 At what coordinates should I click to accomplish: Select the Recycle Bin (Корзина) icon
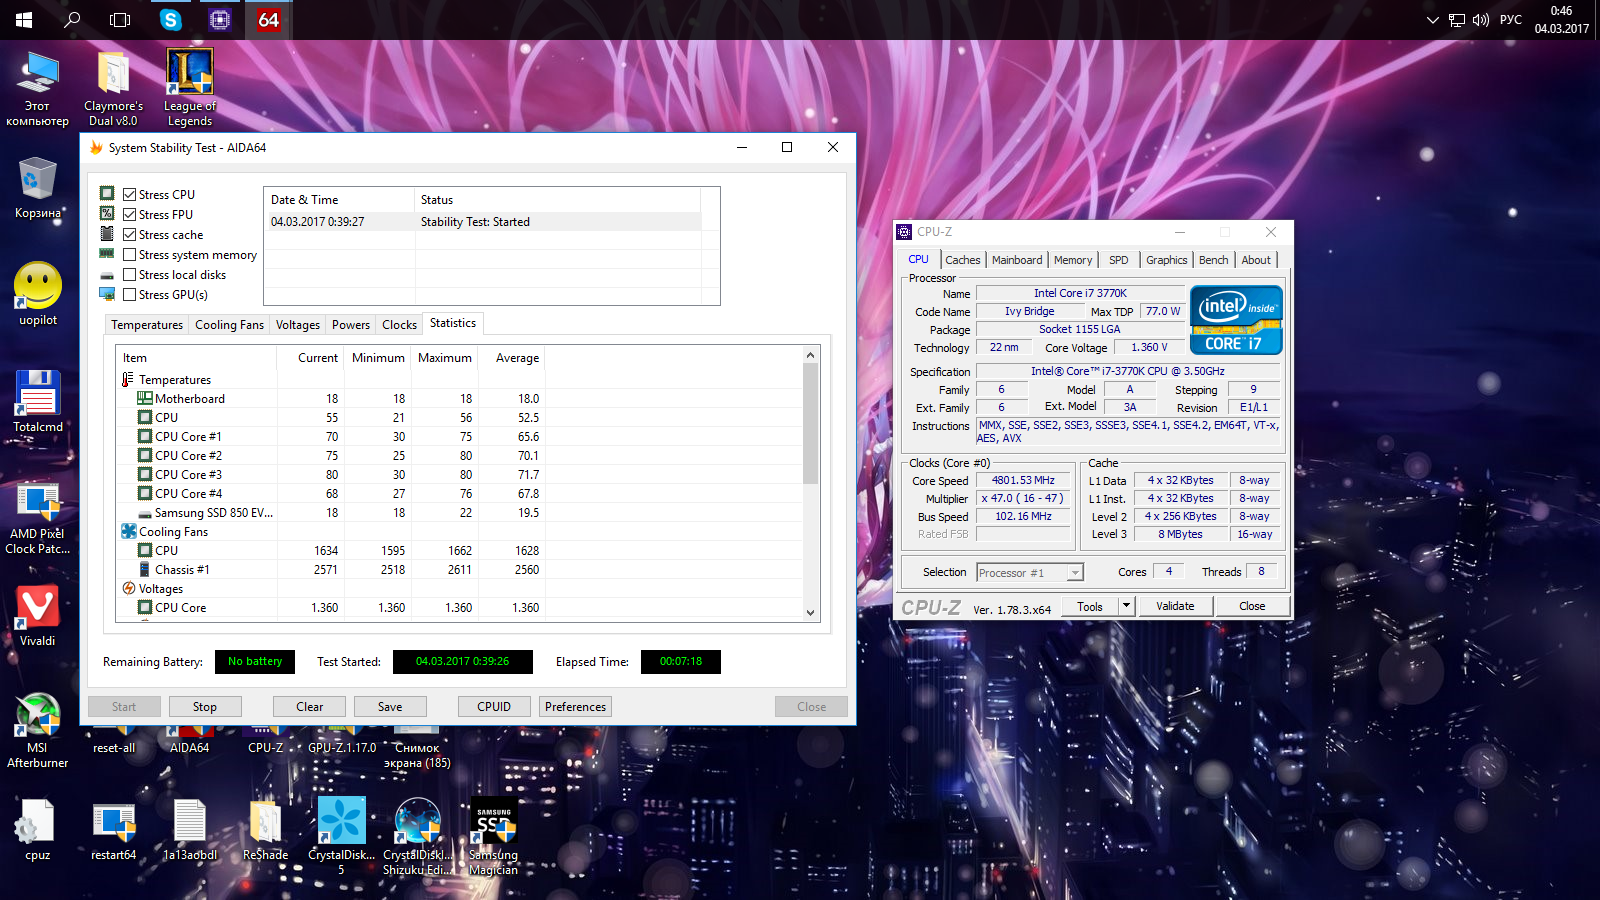[37, 188]
